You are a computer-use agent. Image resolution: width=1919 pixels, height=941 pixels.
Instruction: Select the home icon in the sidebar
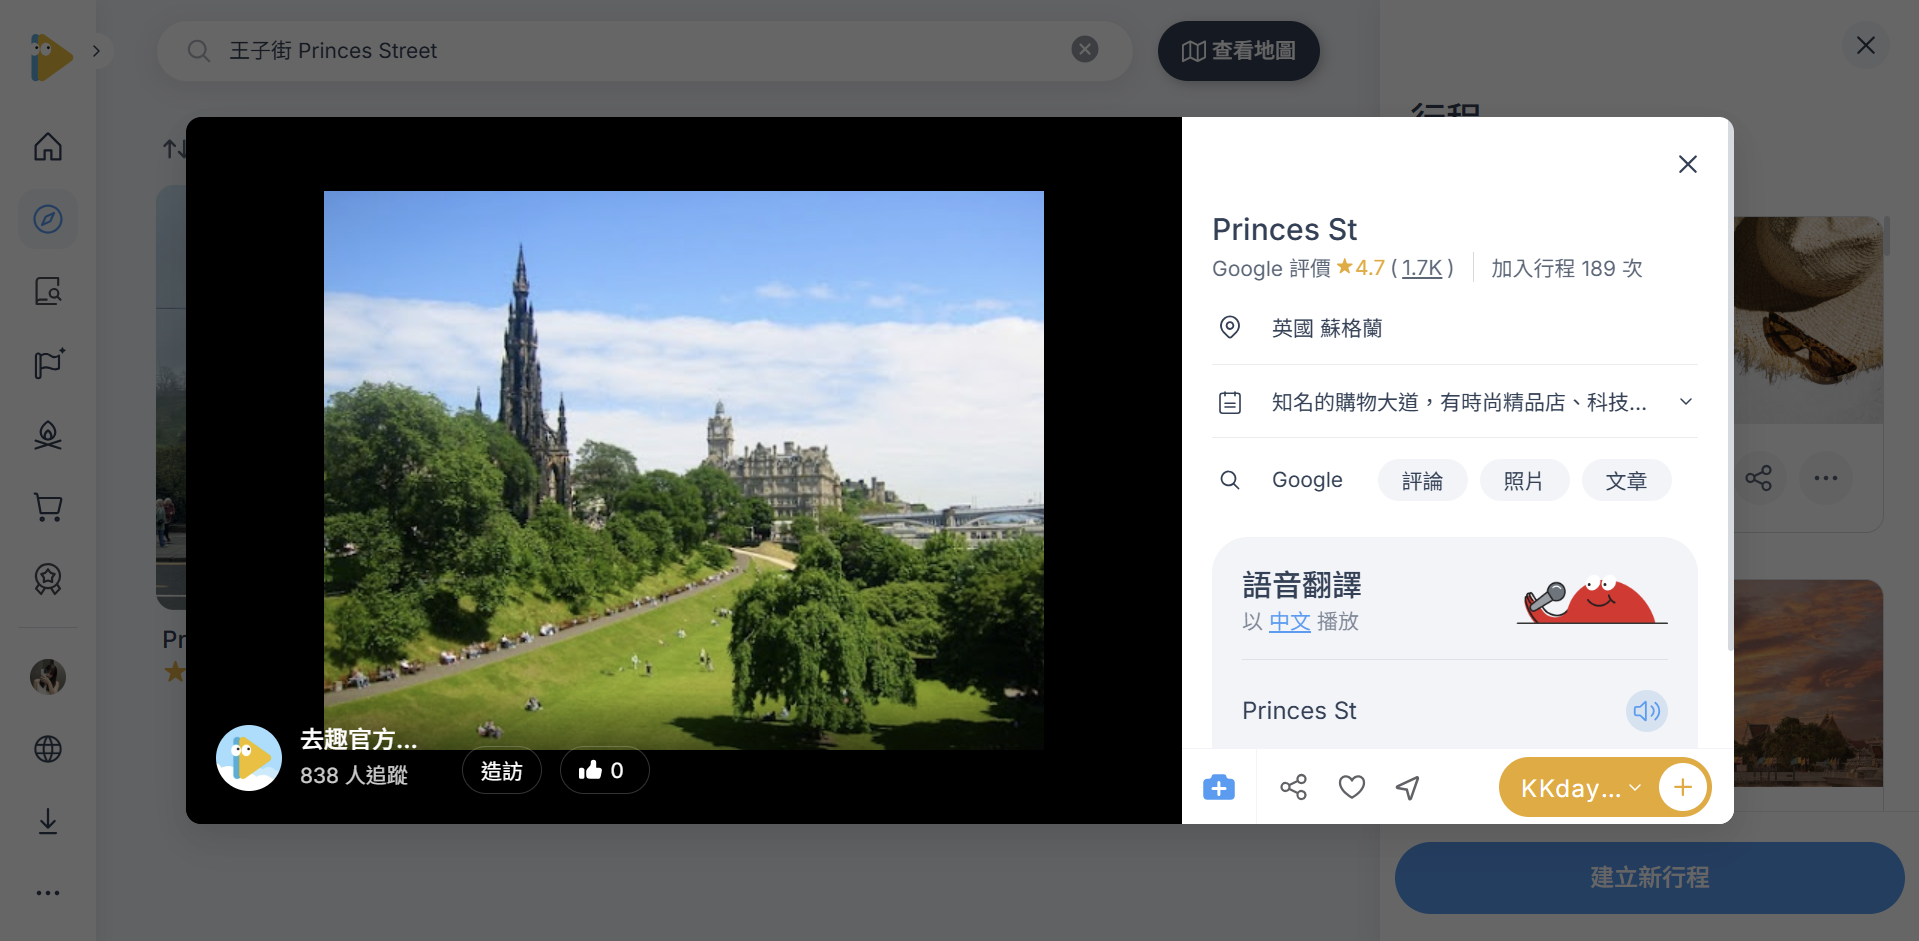click(47, 146)
